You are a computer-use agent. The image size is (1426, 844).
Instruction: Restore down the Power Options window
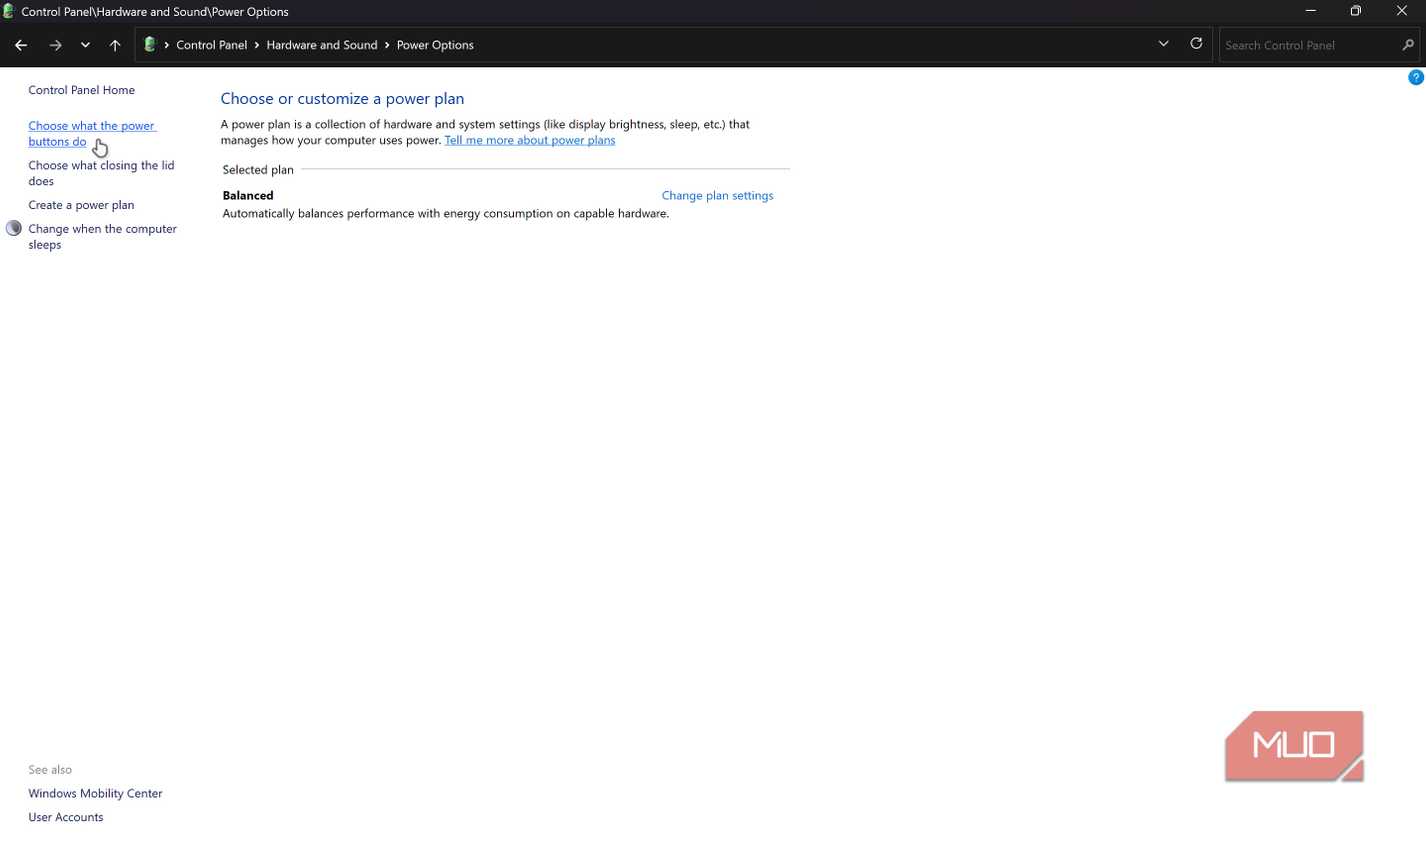click(1356, 11)
